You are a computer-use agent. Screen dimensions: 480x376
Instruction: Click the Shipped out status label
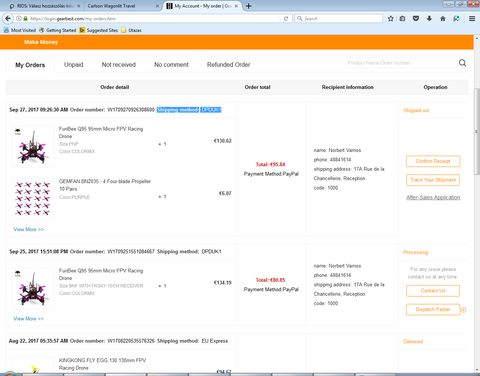416,110
